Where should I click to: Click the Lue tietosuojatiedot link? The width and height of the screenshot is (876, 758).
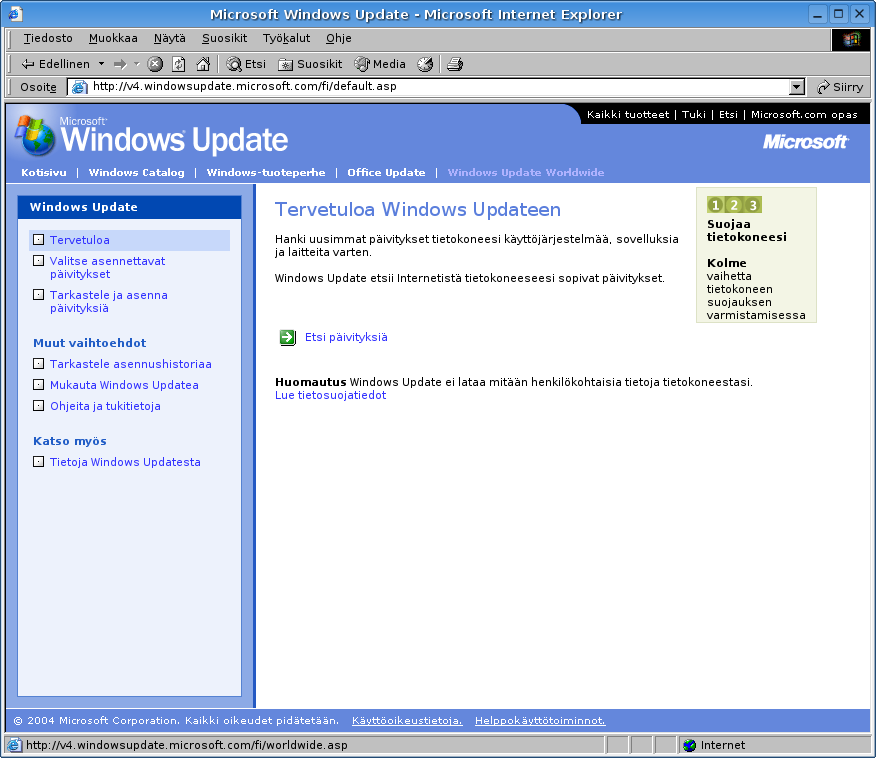pyautogui.click(x=330, y=396)
